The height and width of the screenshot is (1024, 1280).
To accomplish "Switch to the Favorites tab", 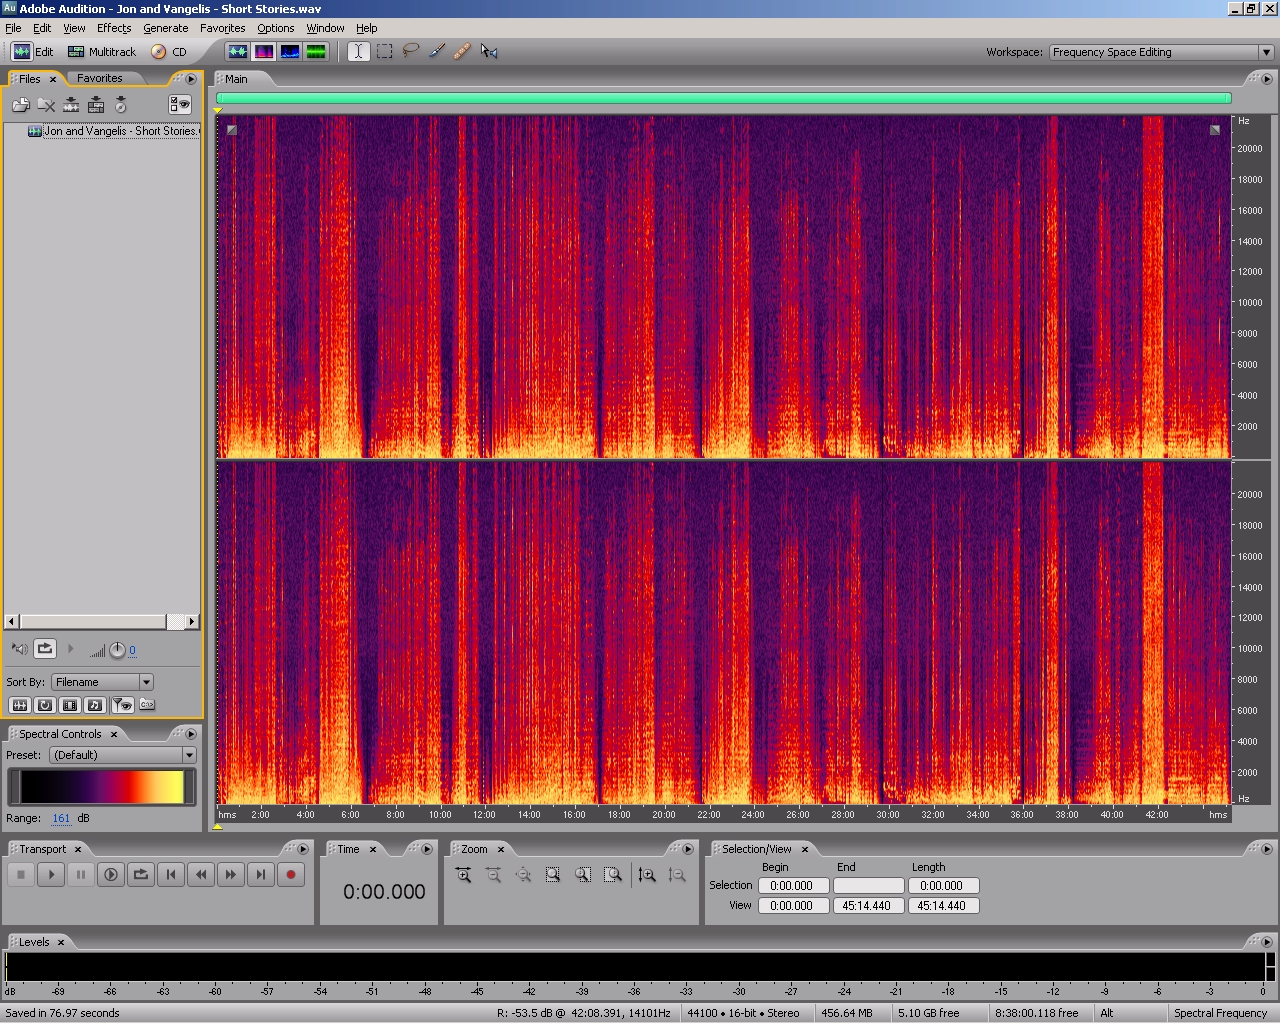I will (100, 78).
